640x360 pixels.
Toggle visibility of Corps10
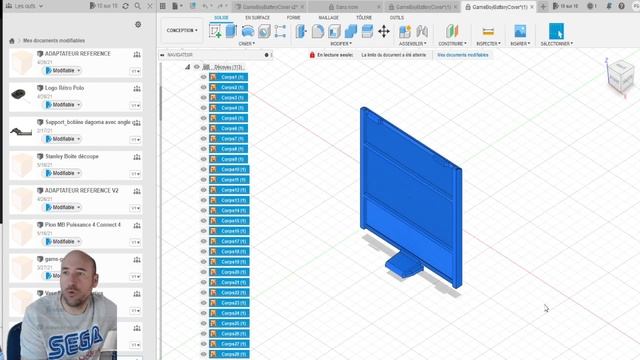tap(203, 169)
